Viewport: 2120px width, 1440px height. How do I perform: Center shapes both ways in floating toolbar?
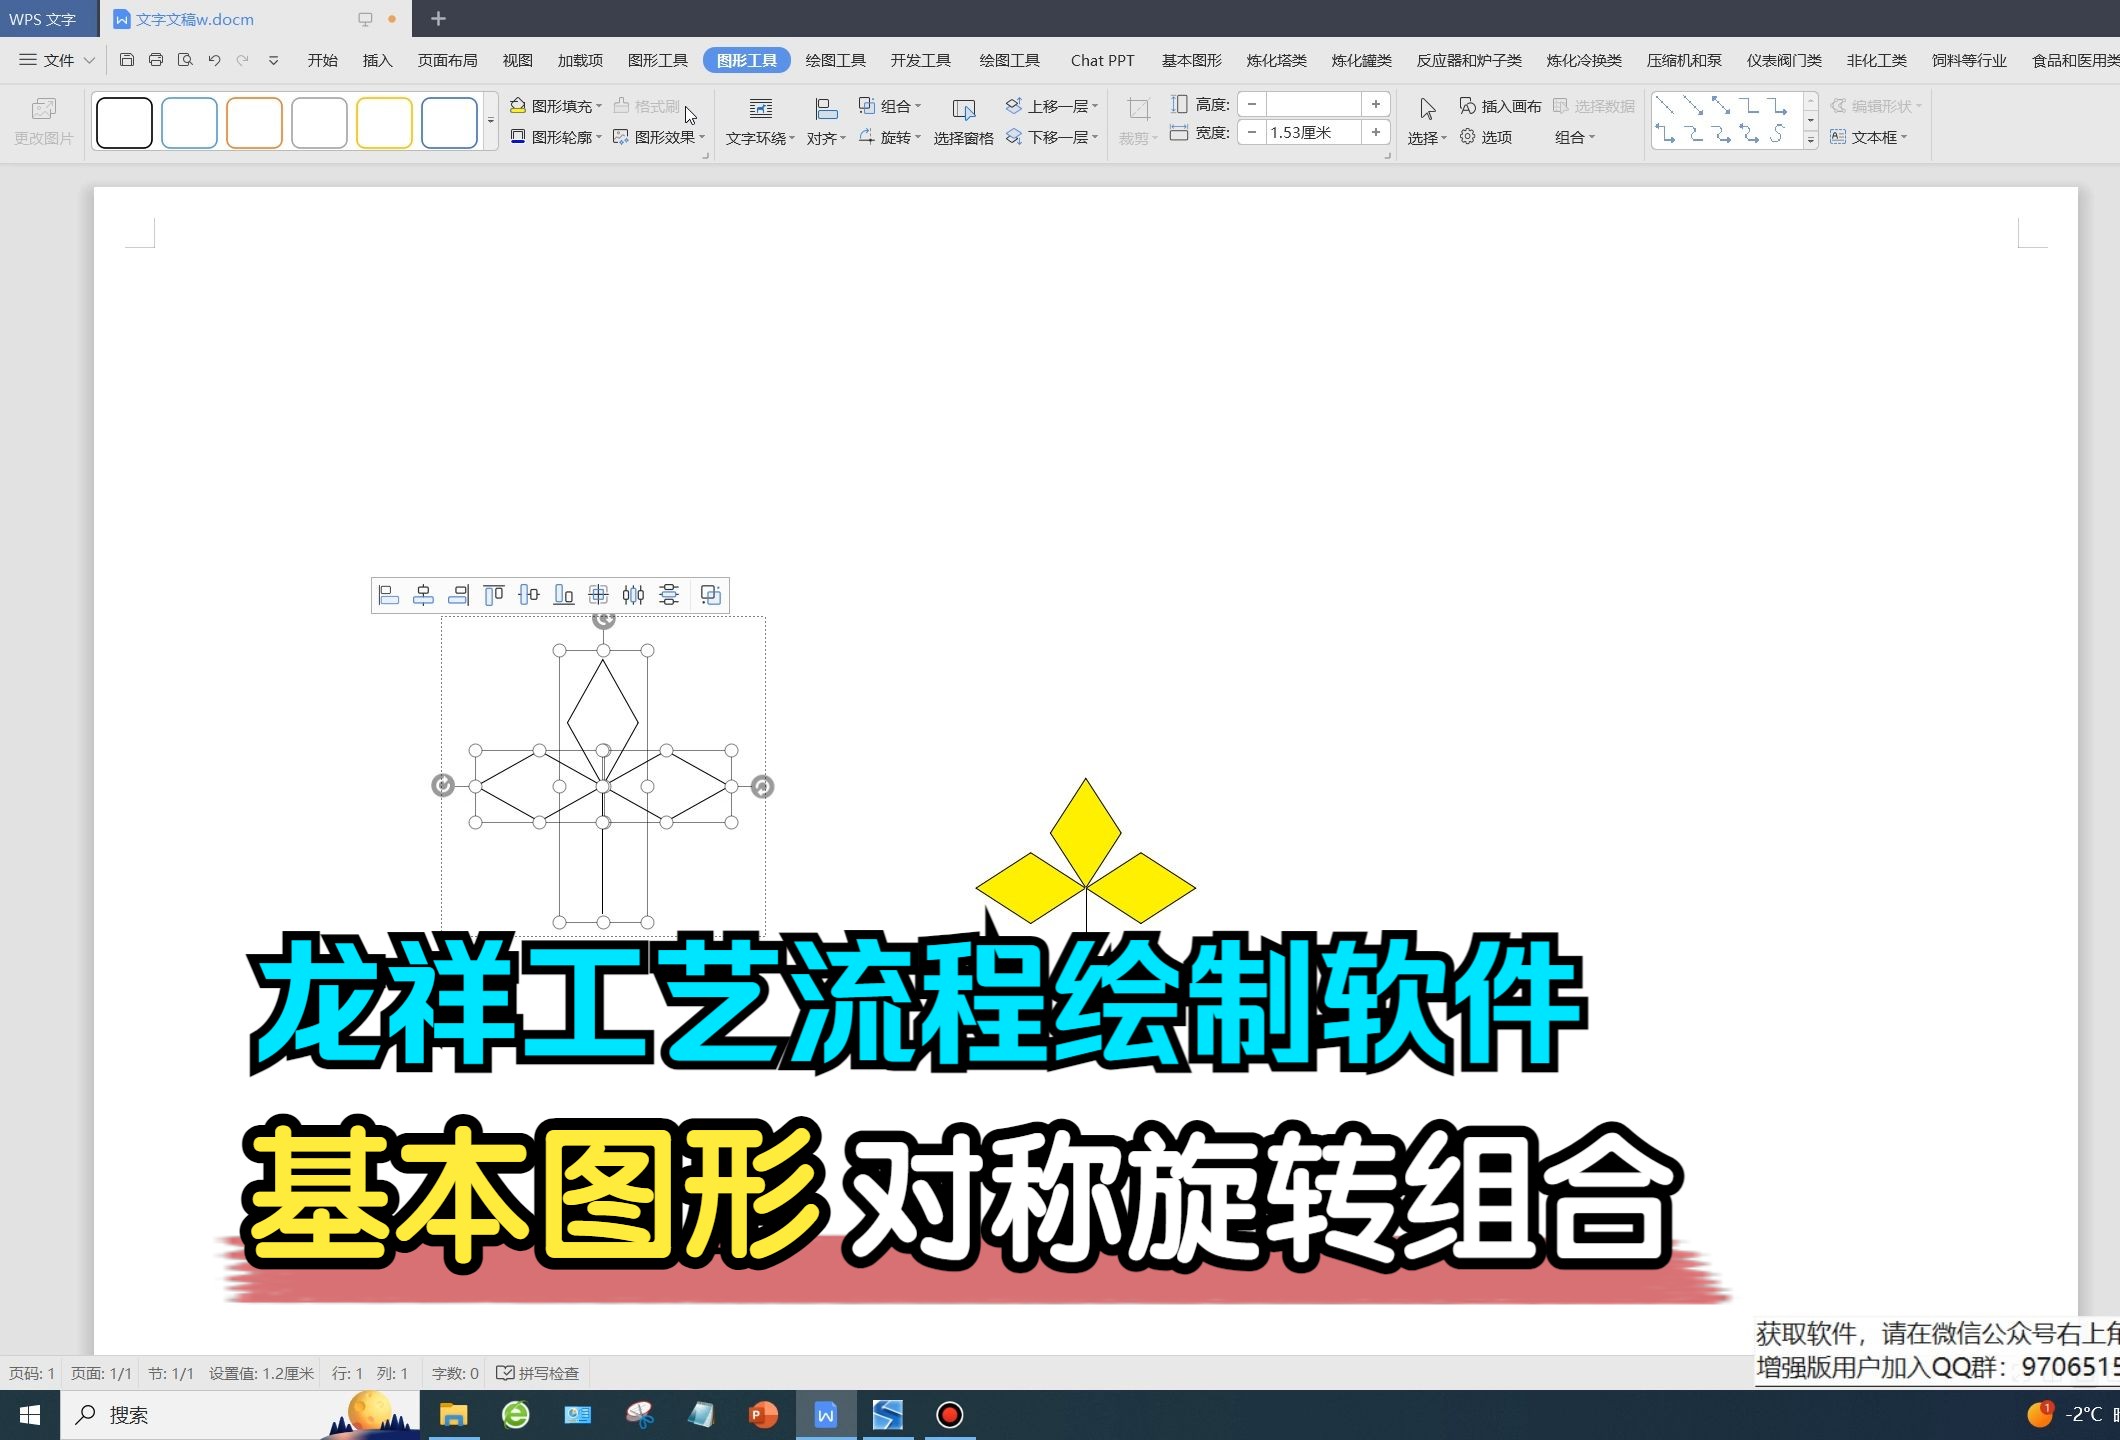pos(599,595)
